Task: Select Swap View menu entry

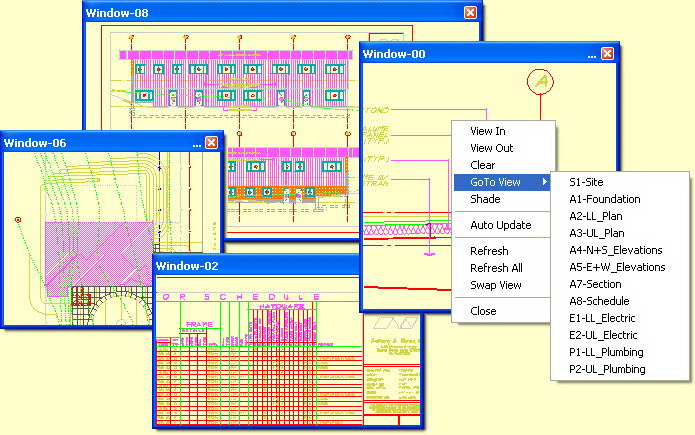Action: [496, 285]
